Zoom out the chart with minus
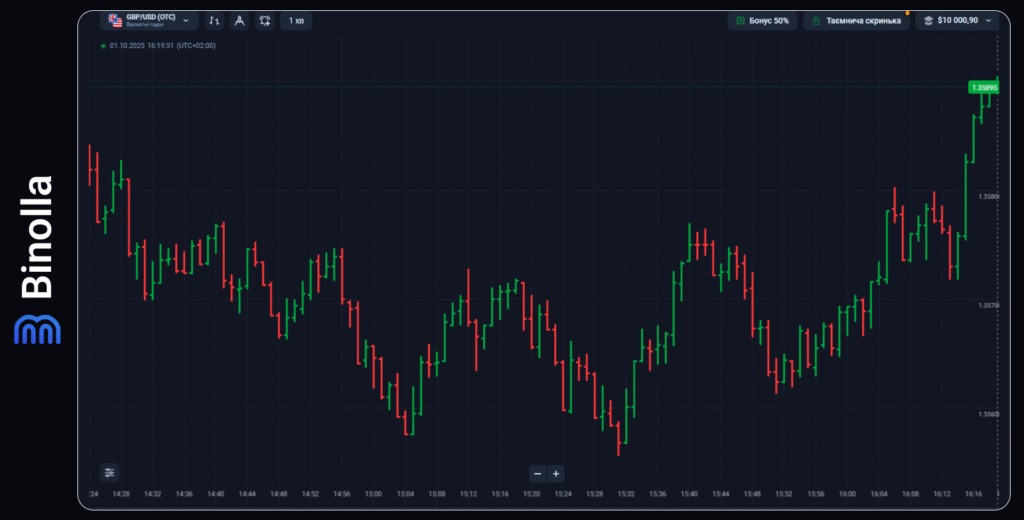This screenshot has height=520, width=1024. point(538,473)
